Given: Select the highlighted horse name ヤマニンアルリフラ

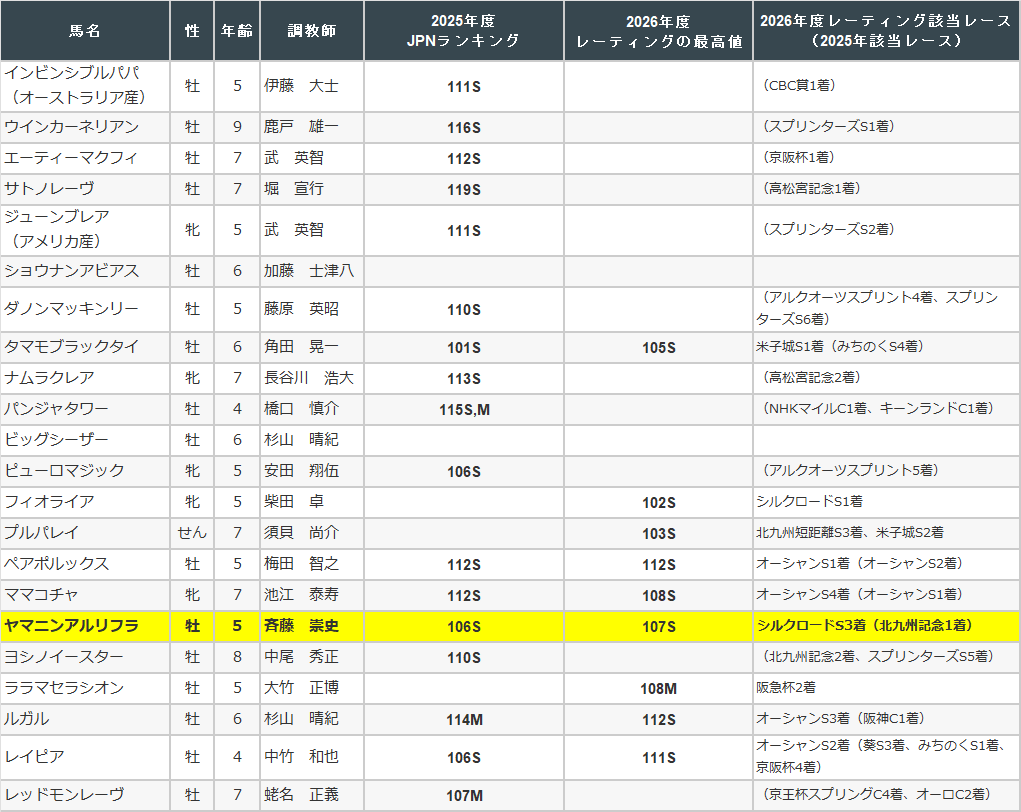Looking at the screenshot, I should click(71, 627).
